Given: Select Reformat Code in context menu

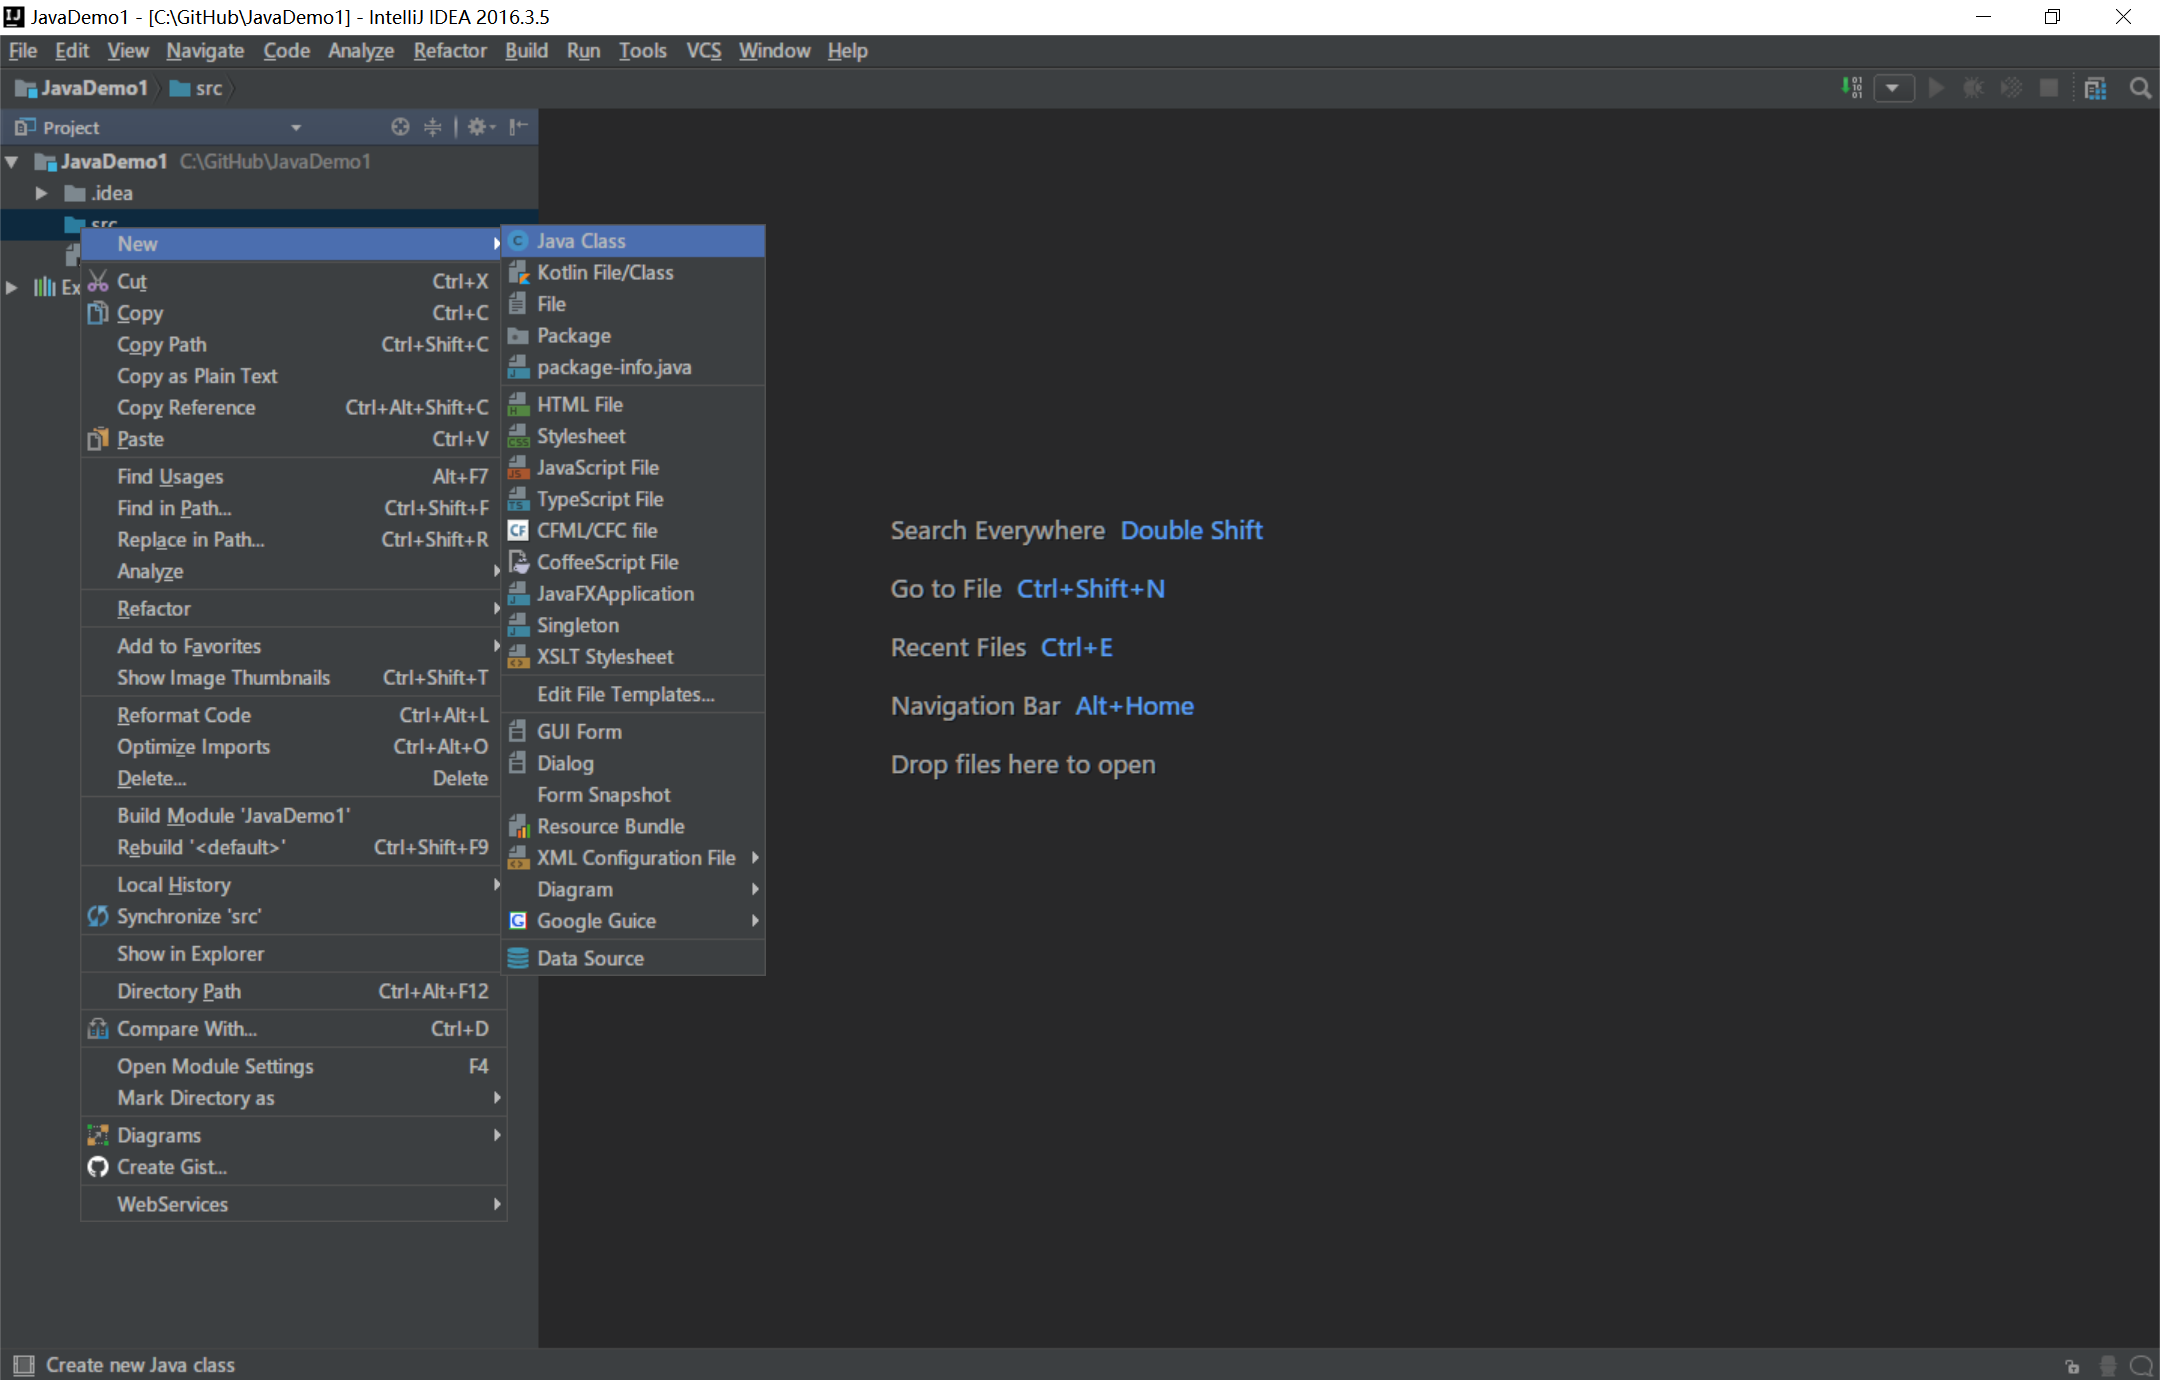Looking at the screenshot, I should pos(294,715).
